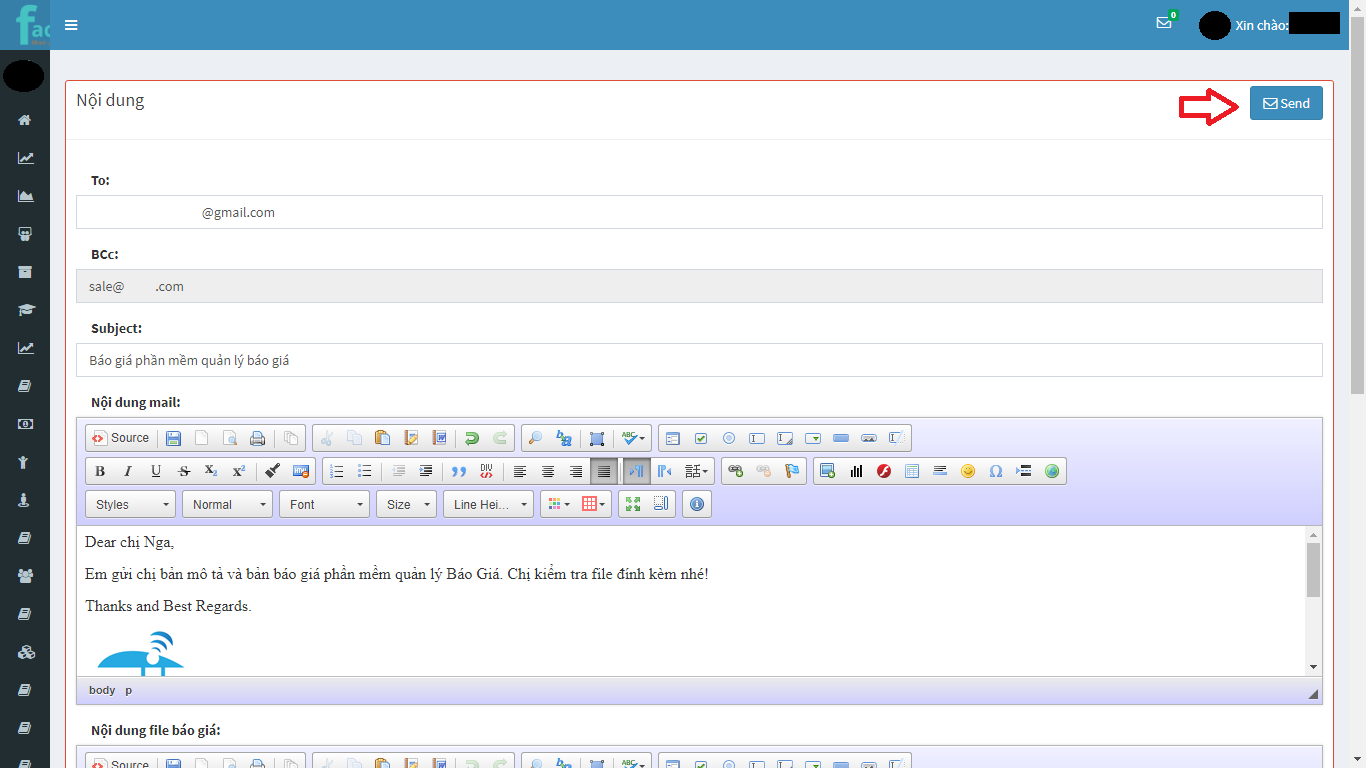Image resolution: width=1366 pixels, height=768 pixels.
Task: Click the Home icon in left sidebar
Action: pos(25,120)
